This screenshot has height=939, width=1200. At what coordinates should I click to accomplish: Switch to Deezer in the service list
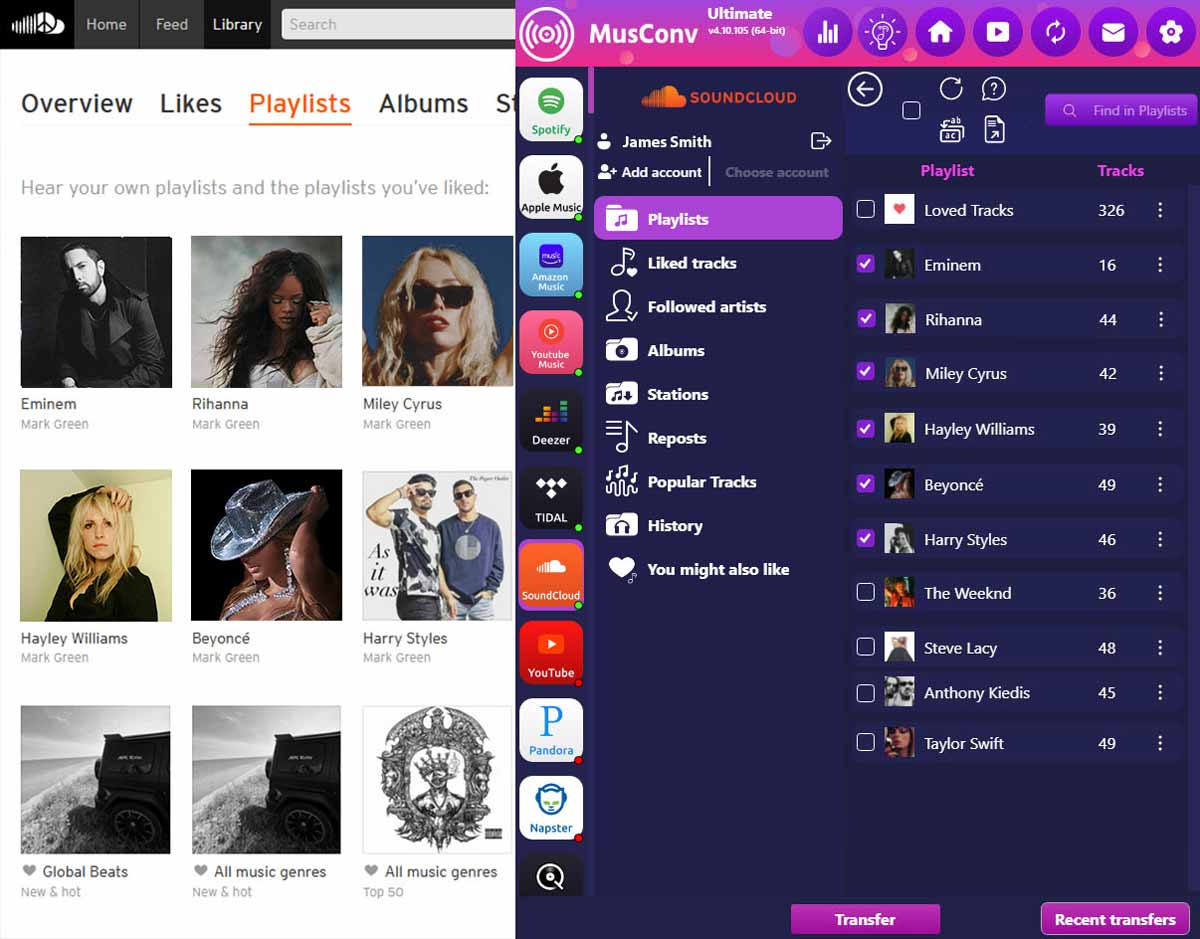click(x=551, y=420)
